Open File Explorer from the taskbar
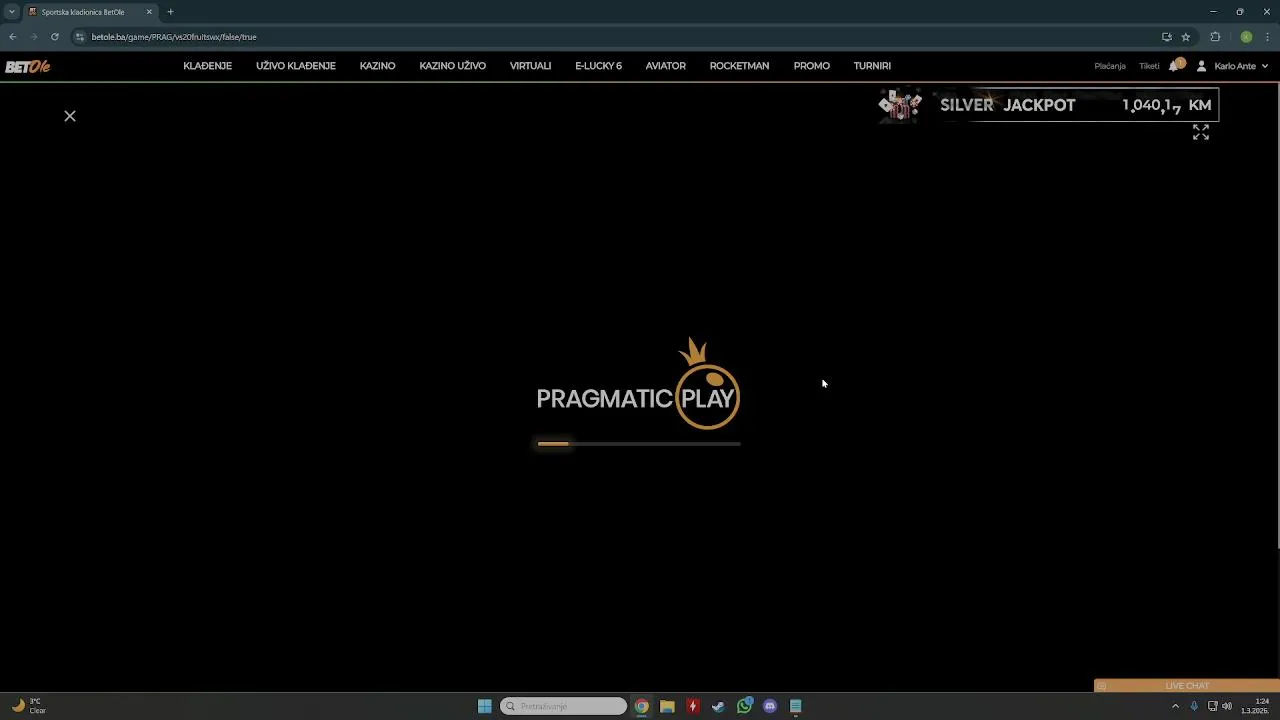This screenshot has width=1280, height=720. tap(667, 706)
